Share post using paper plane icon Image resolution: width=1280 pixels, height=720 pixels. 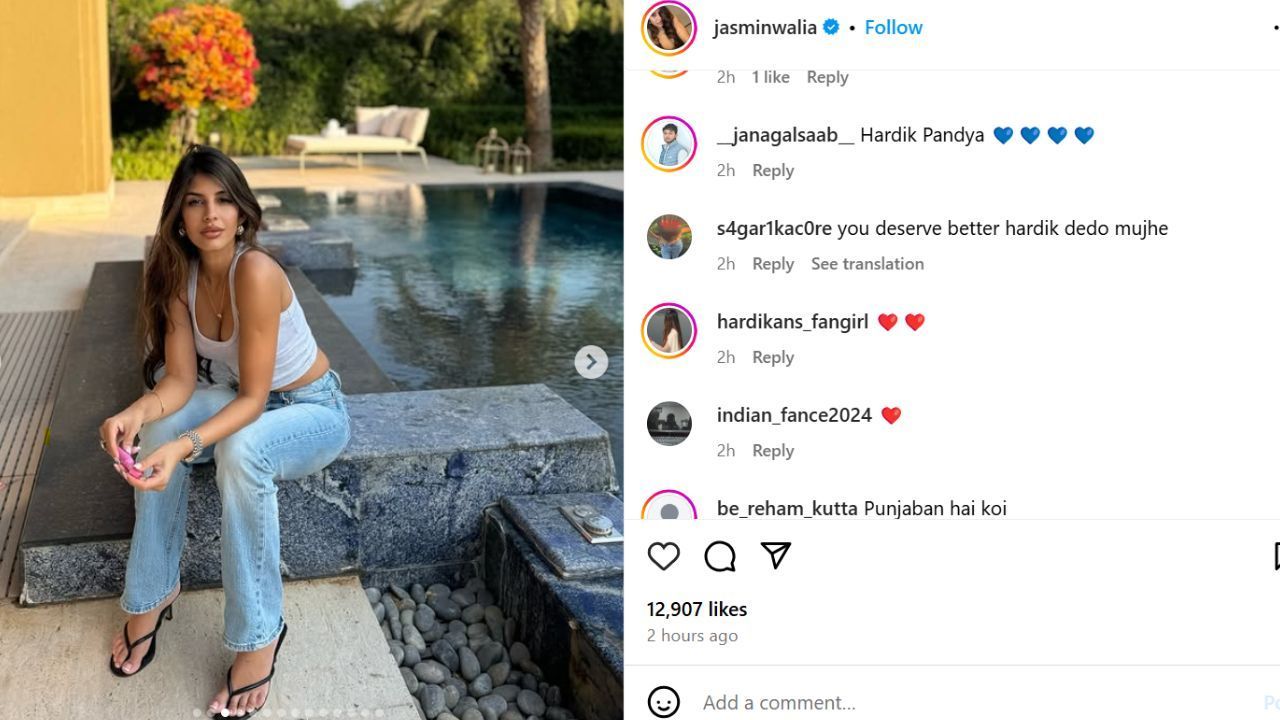coord(776,556)
